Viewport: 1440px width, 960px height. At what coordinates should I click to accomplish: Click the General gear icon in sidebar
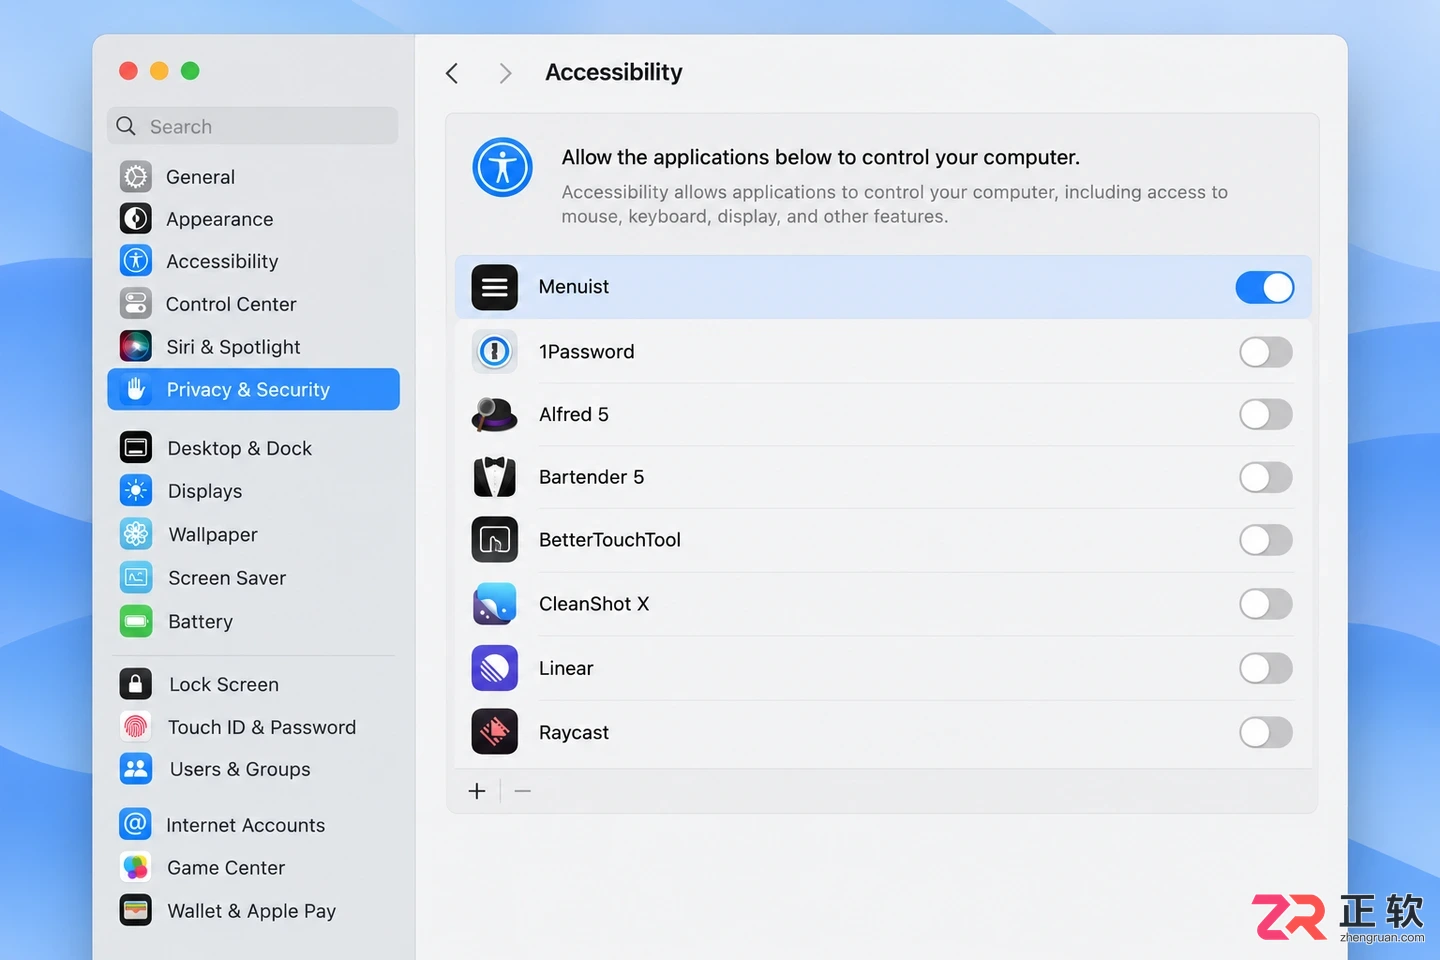pos(136,177)
